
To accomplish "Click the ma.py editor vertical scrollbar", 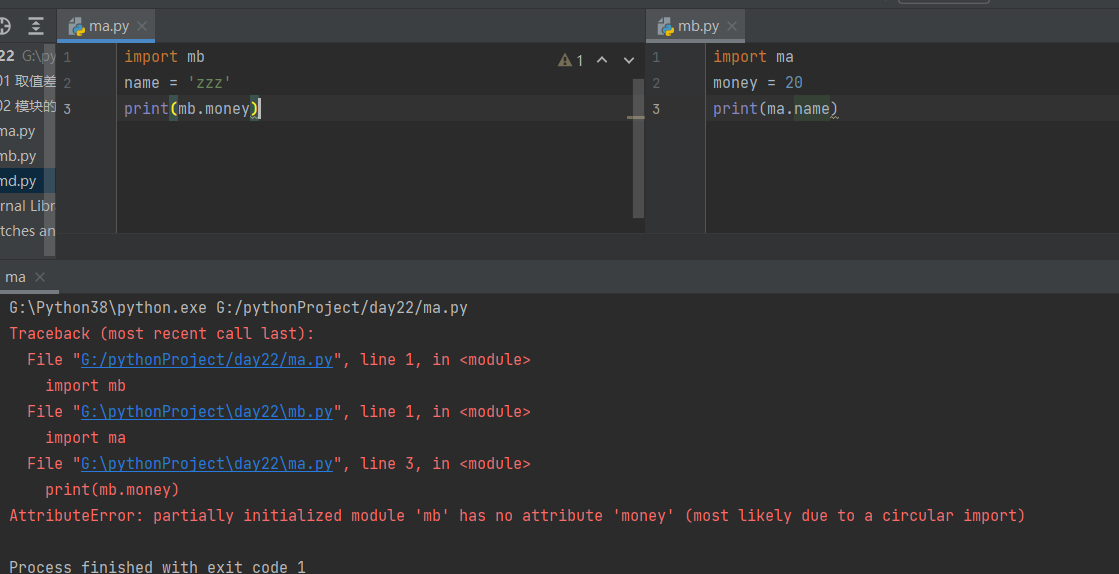I will coord(638,148).
